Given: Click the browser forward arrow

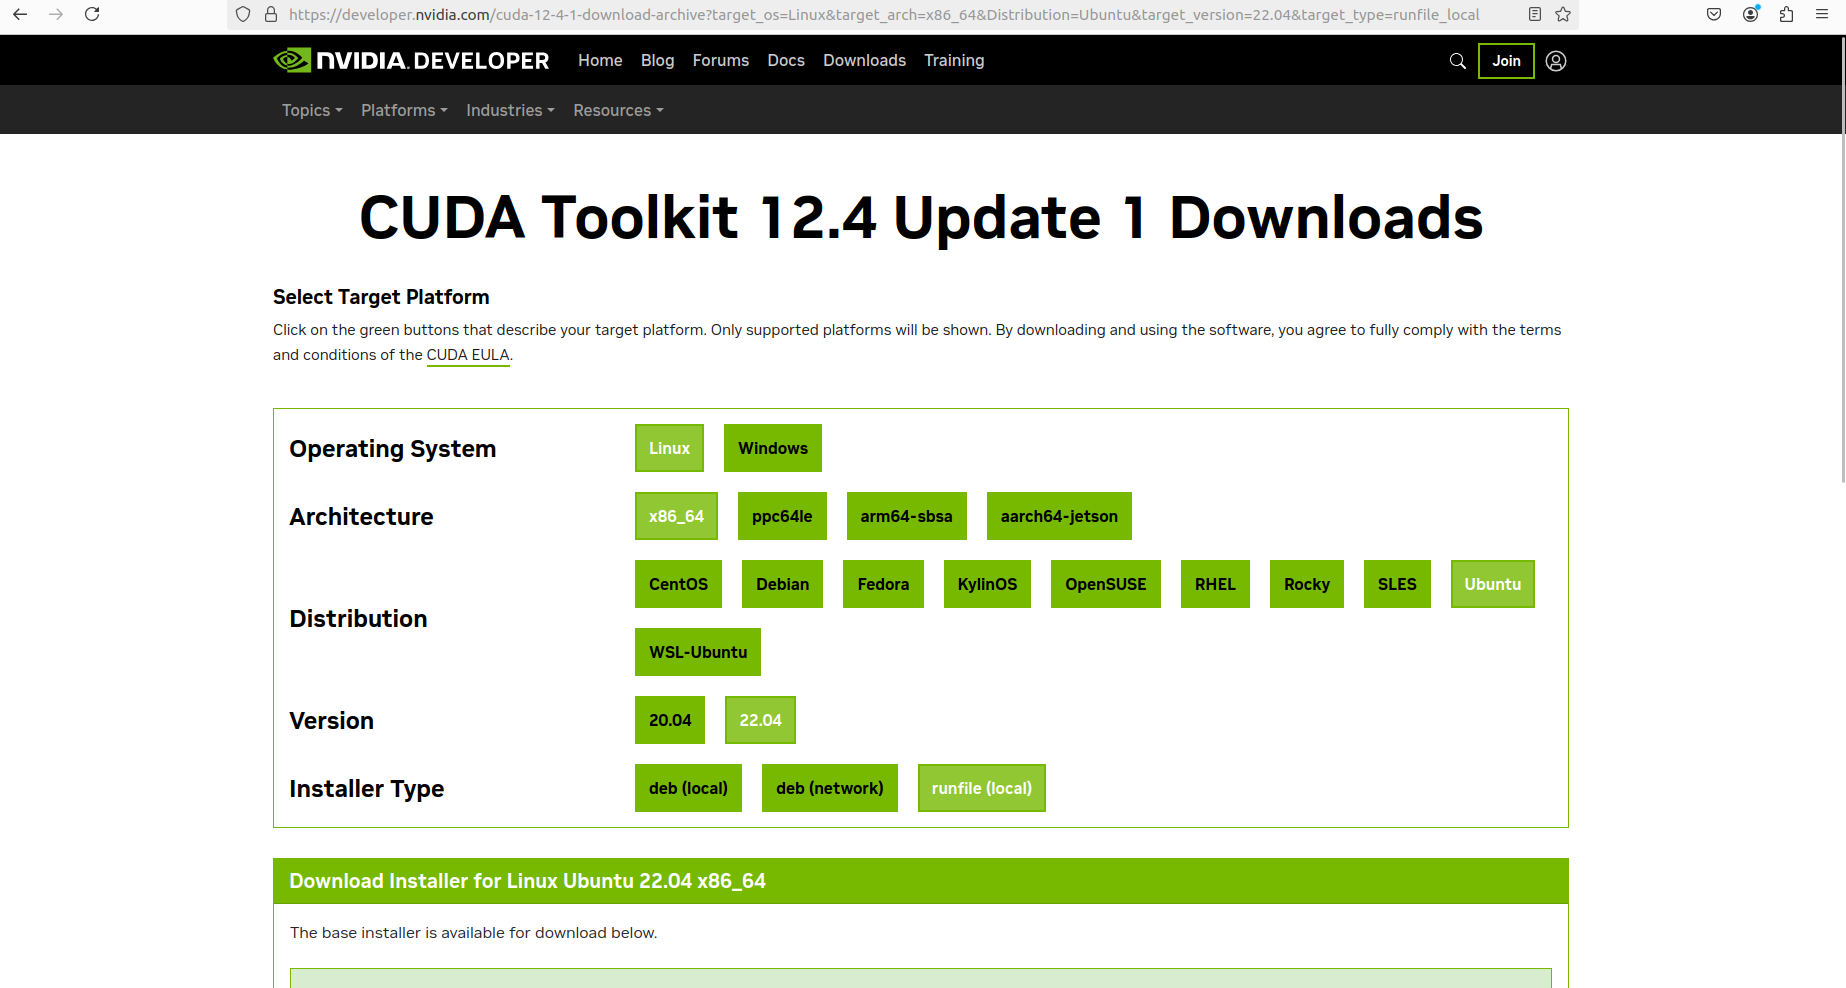Looking at the screenshot, I should (x=56, y=14).
